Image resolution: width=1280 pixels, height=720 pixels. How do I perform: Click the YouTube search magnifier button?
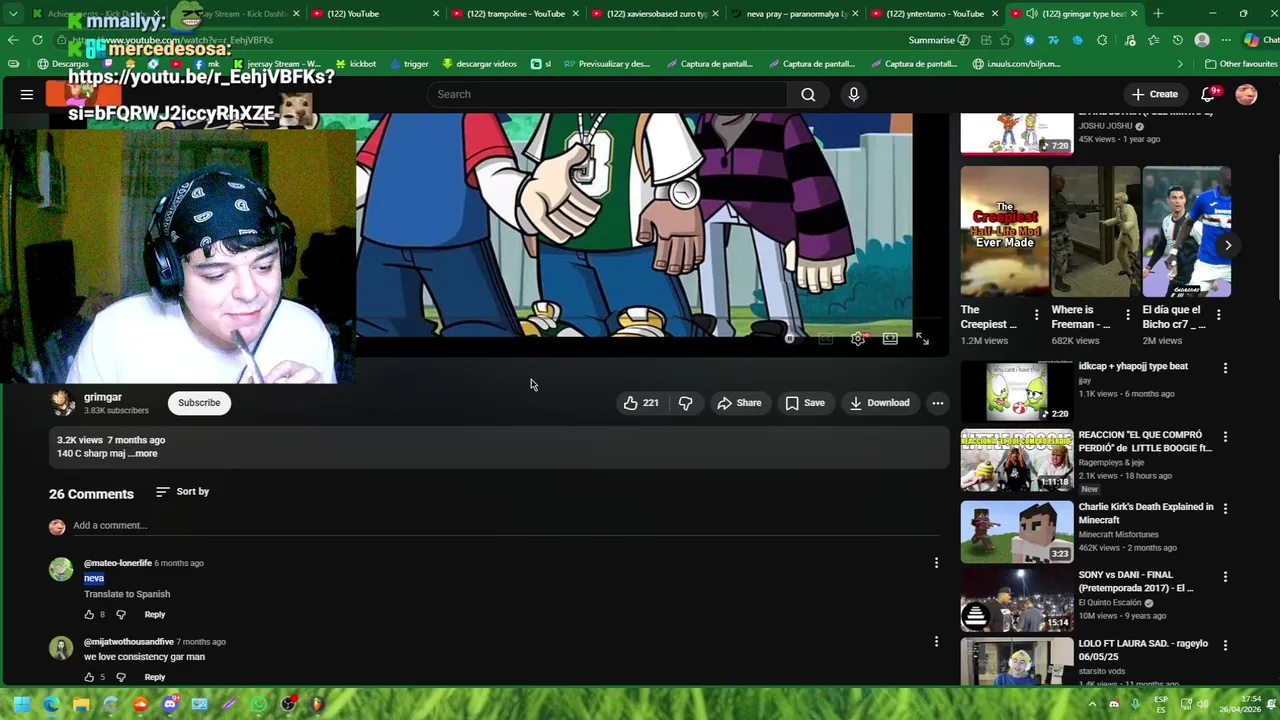[808, 94]
